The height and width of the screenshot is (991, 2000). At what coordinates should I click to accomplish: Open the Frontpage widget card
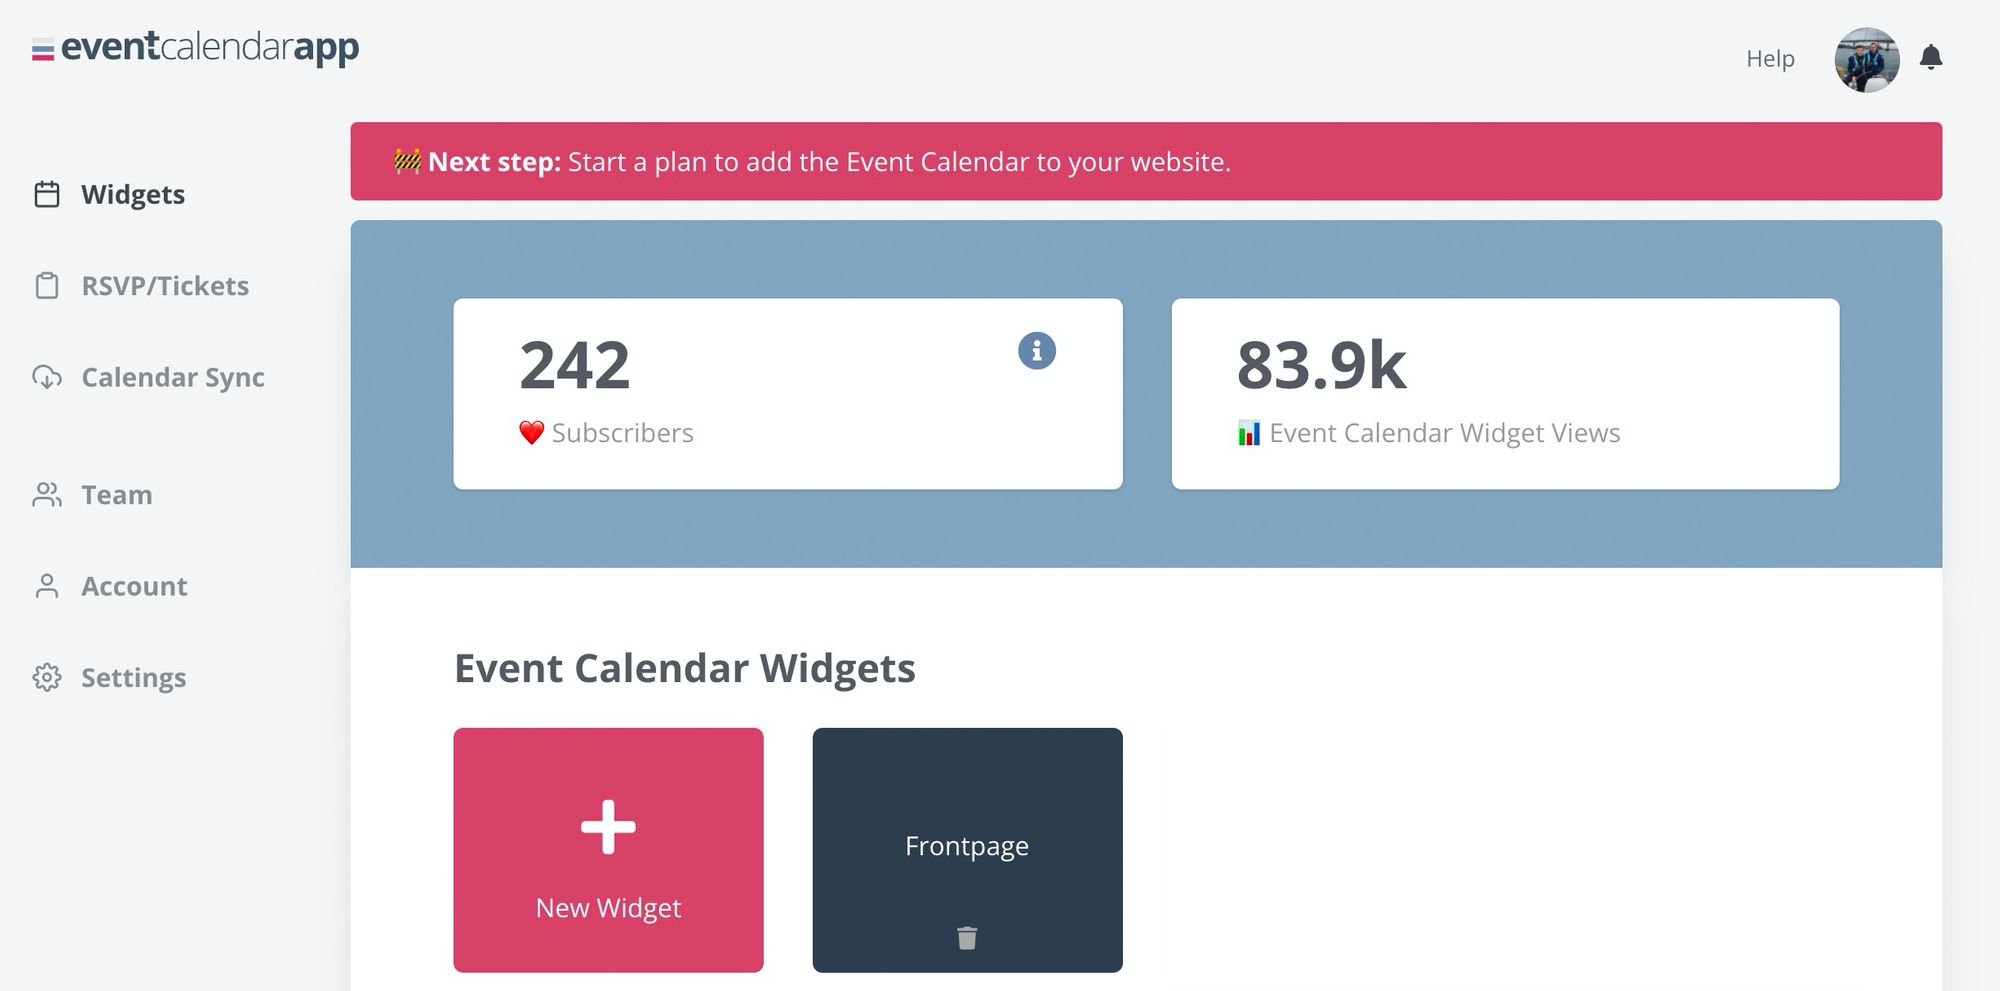pos(967,846)
